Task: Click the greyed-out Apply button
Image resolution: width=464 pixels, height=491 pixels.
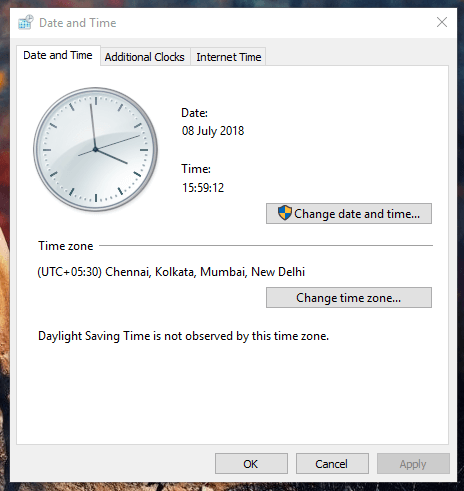Action: pos(413,463)
